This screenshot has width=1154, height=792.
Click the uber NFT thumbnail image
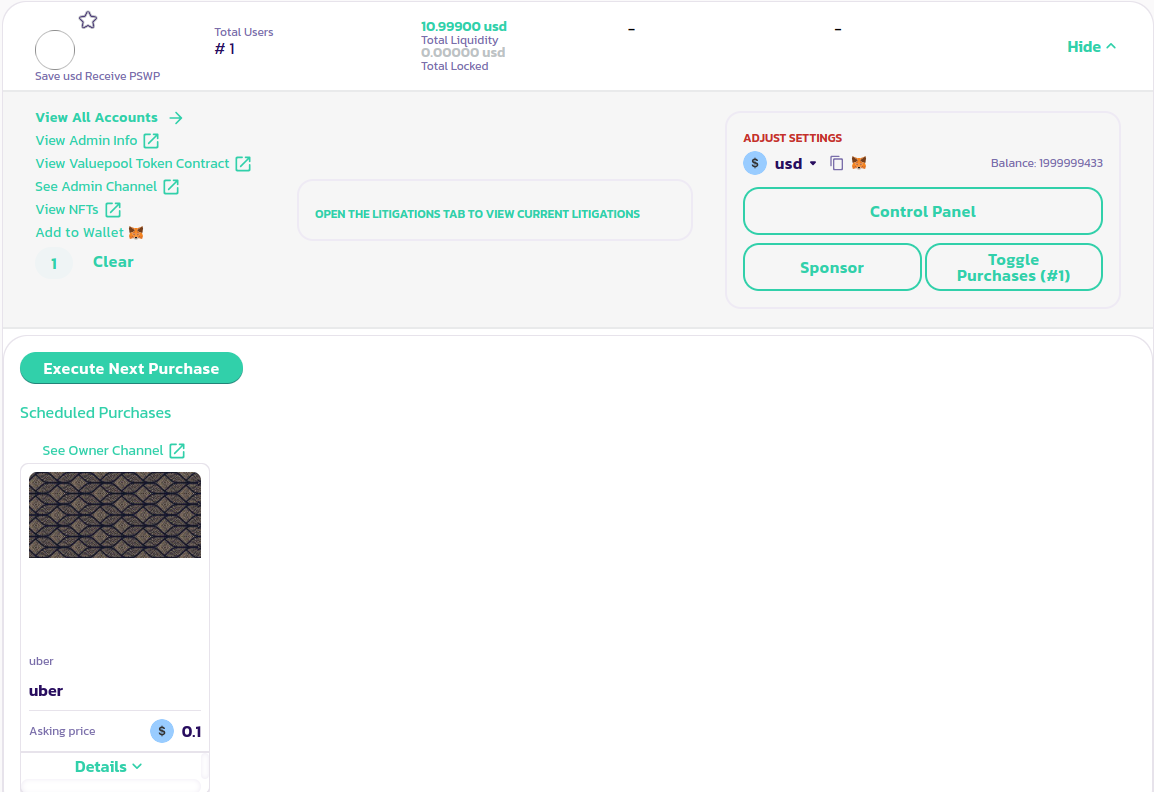[115, 515]
